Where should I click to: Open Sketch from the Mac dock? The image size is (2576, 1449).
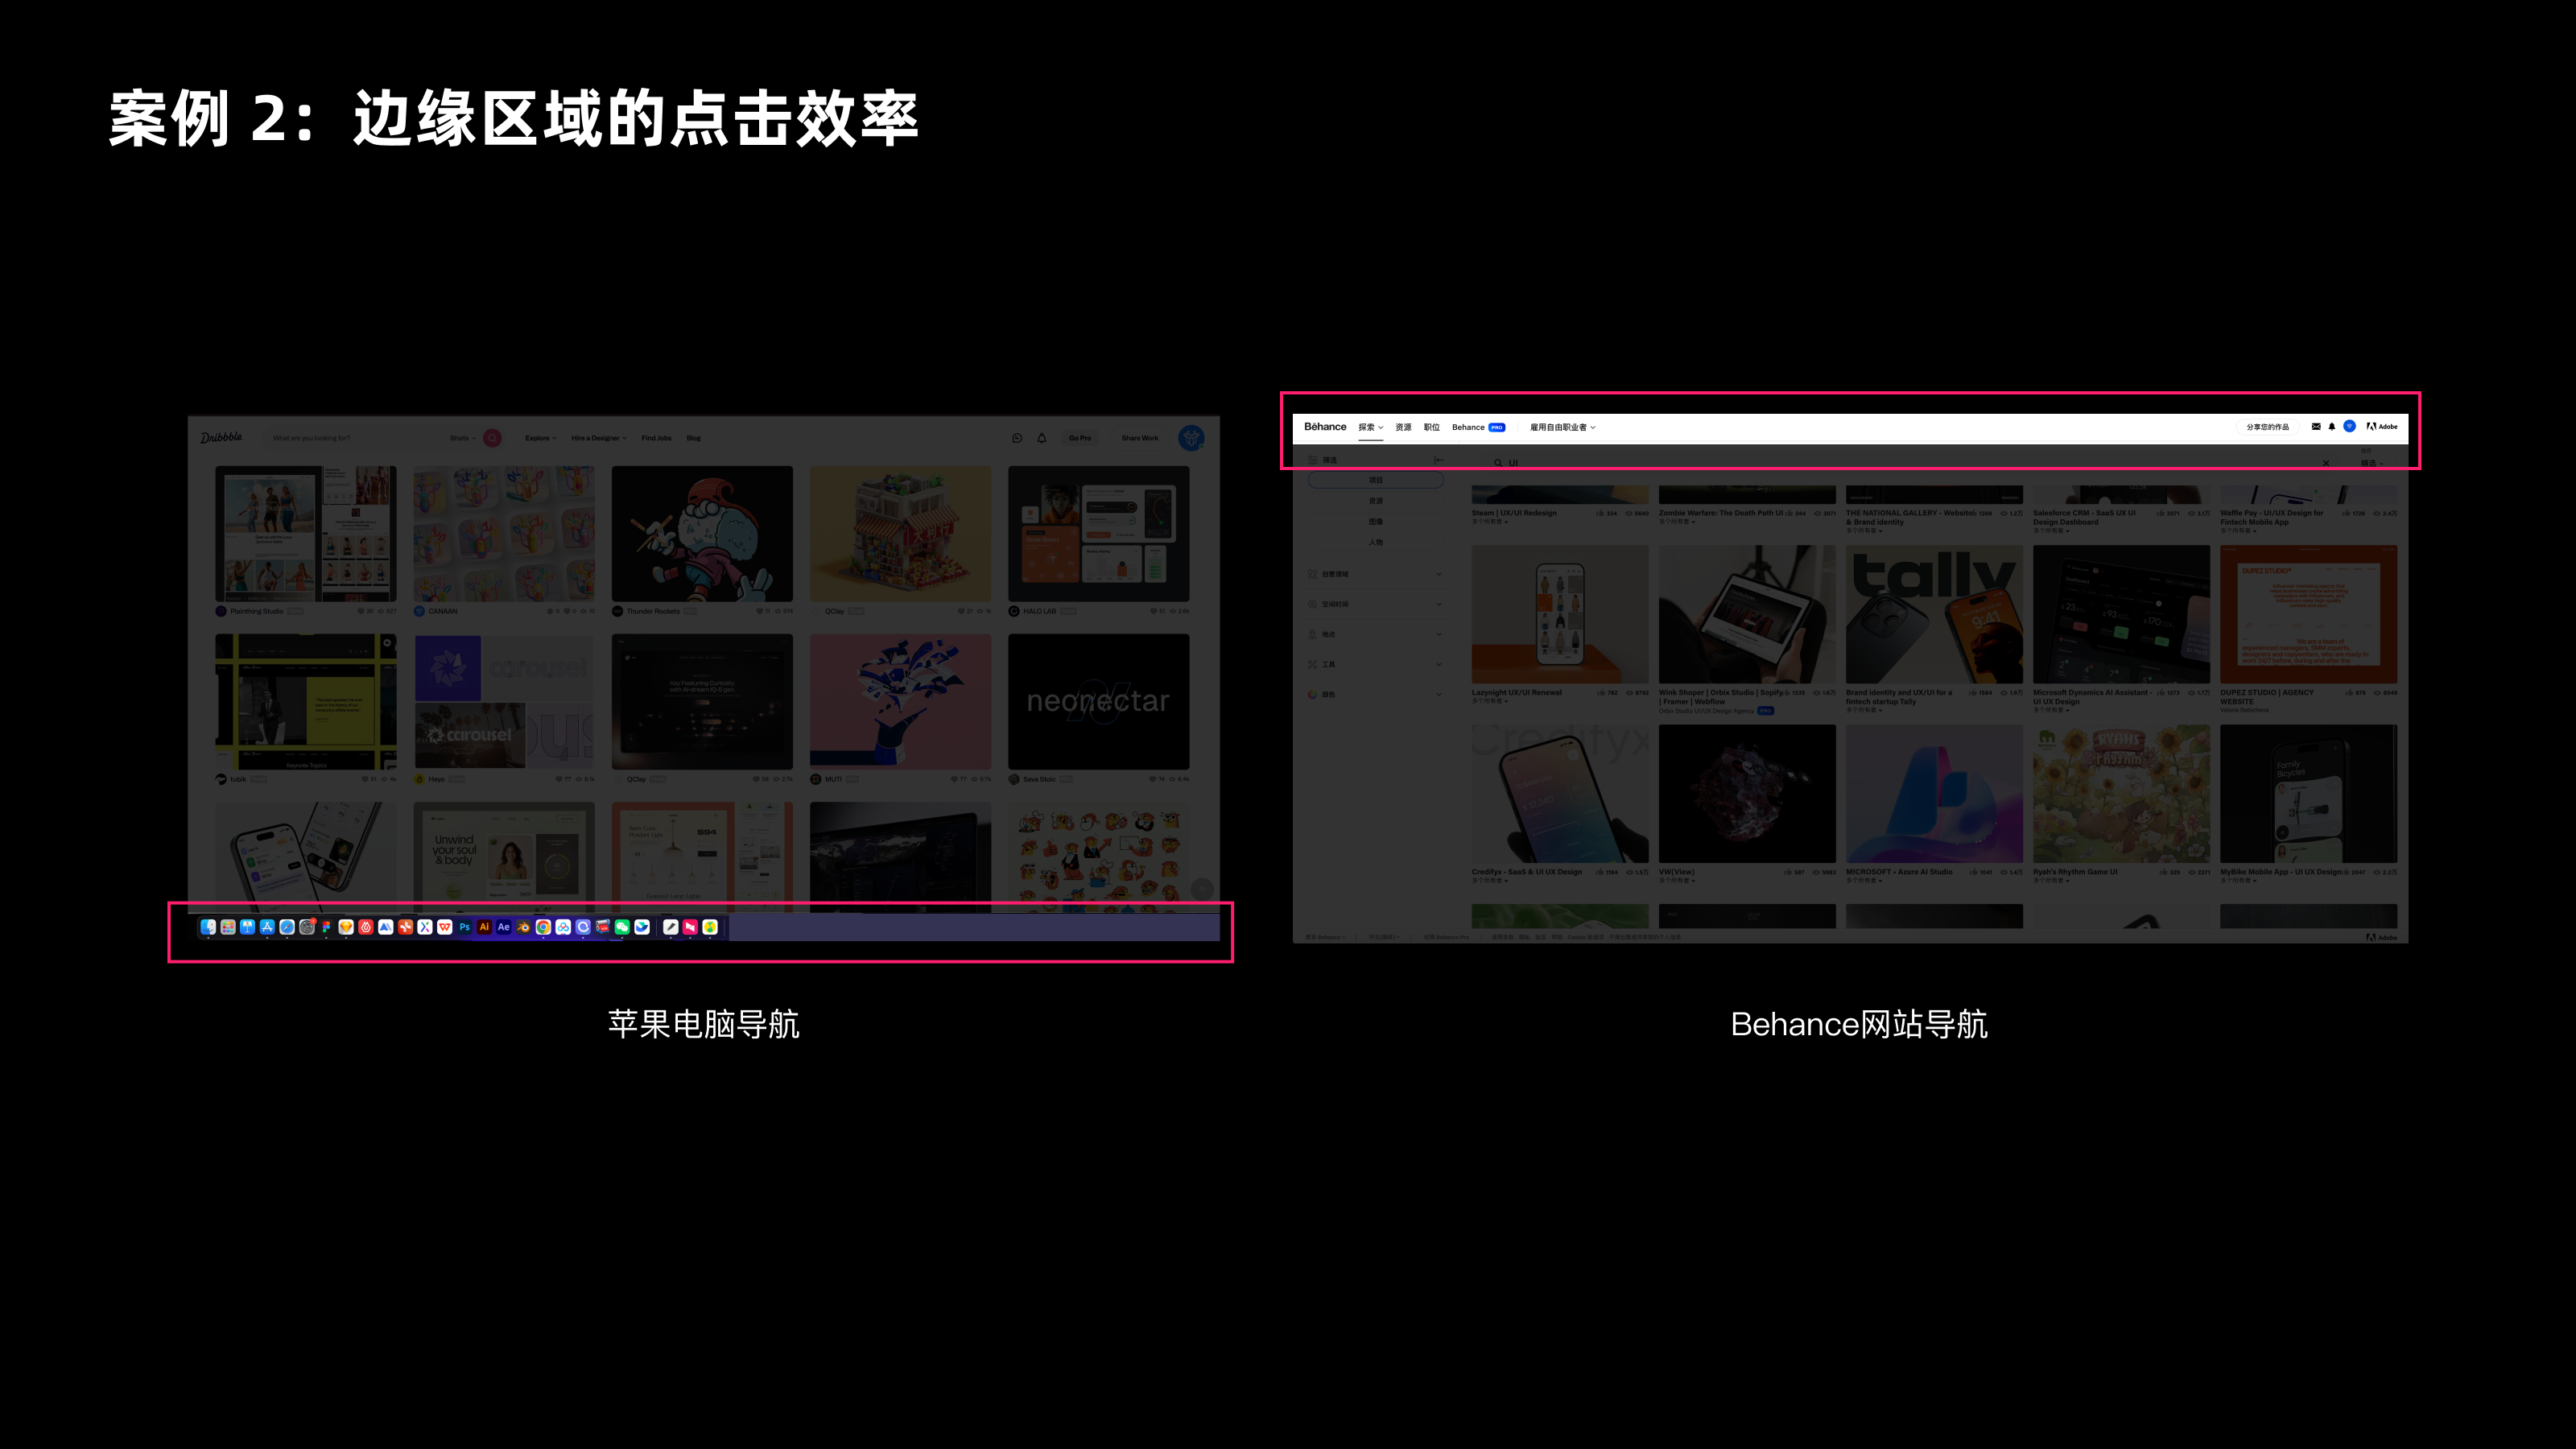(x=346, y=927)
